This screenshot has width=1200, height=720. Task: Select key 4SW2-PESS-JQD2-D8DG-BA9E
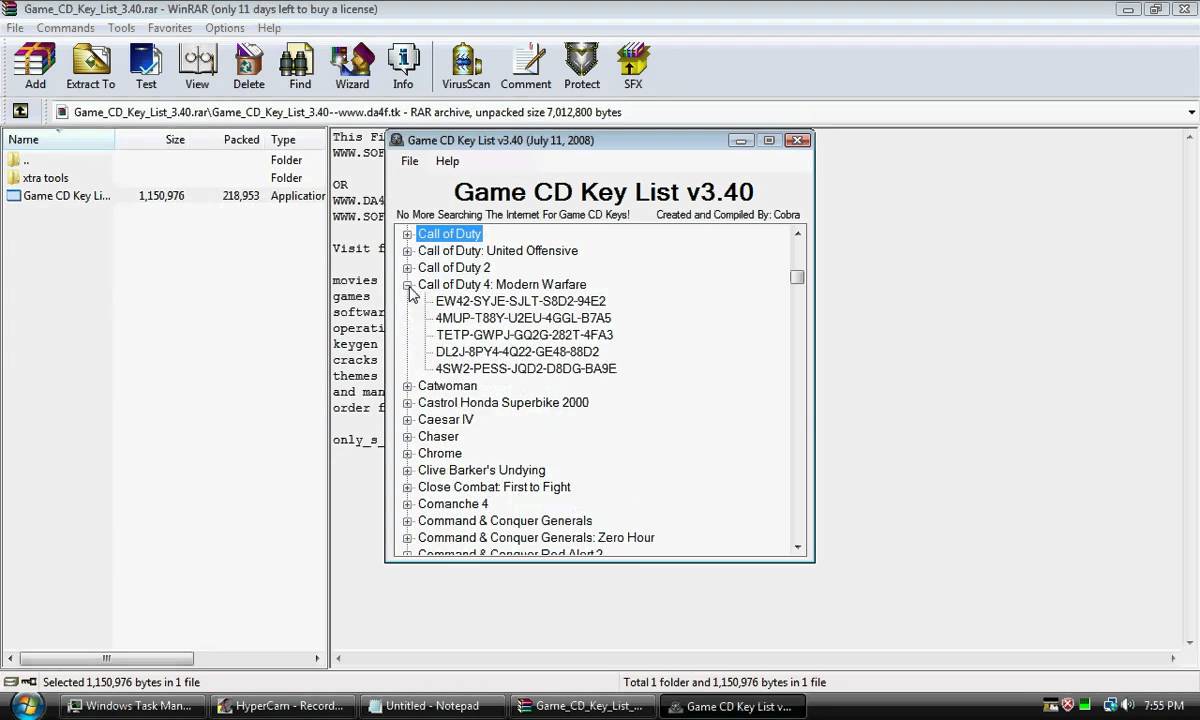[x=526, y=369]
